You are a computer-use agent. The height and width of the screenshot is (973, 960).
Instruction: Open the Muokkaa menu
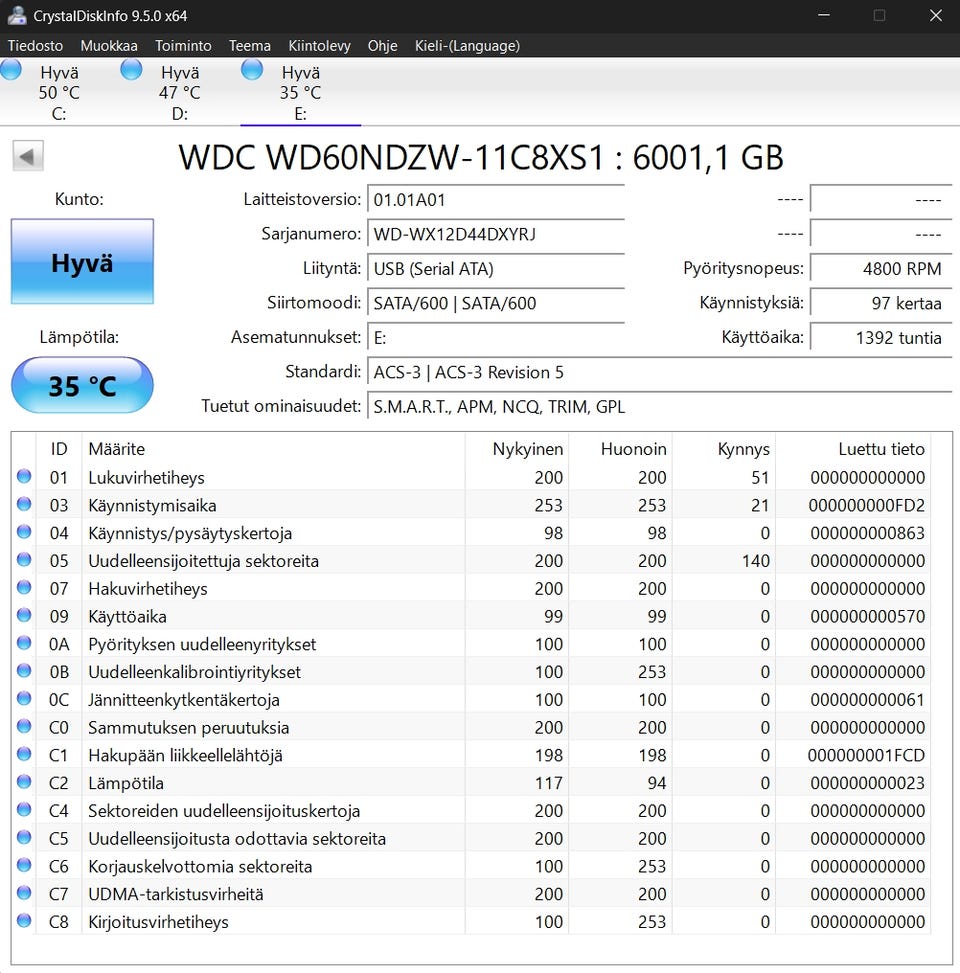click(x=109, y=46)
